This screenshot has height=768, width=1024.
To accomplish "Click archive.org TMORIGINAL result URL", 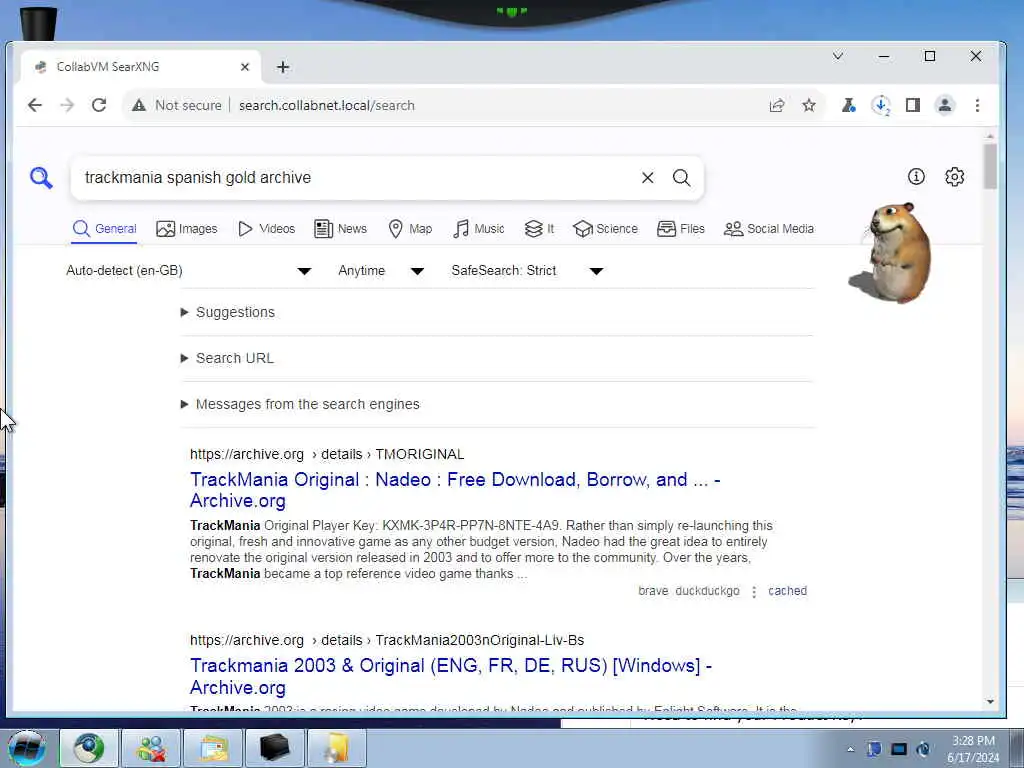I will [327, 454].
